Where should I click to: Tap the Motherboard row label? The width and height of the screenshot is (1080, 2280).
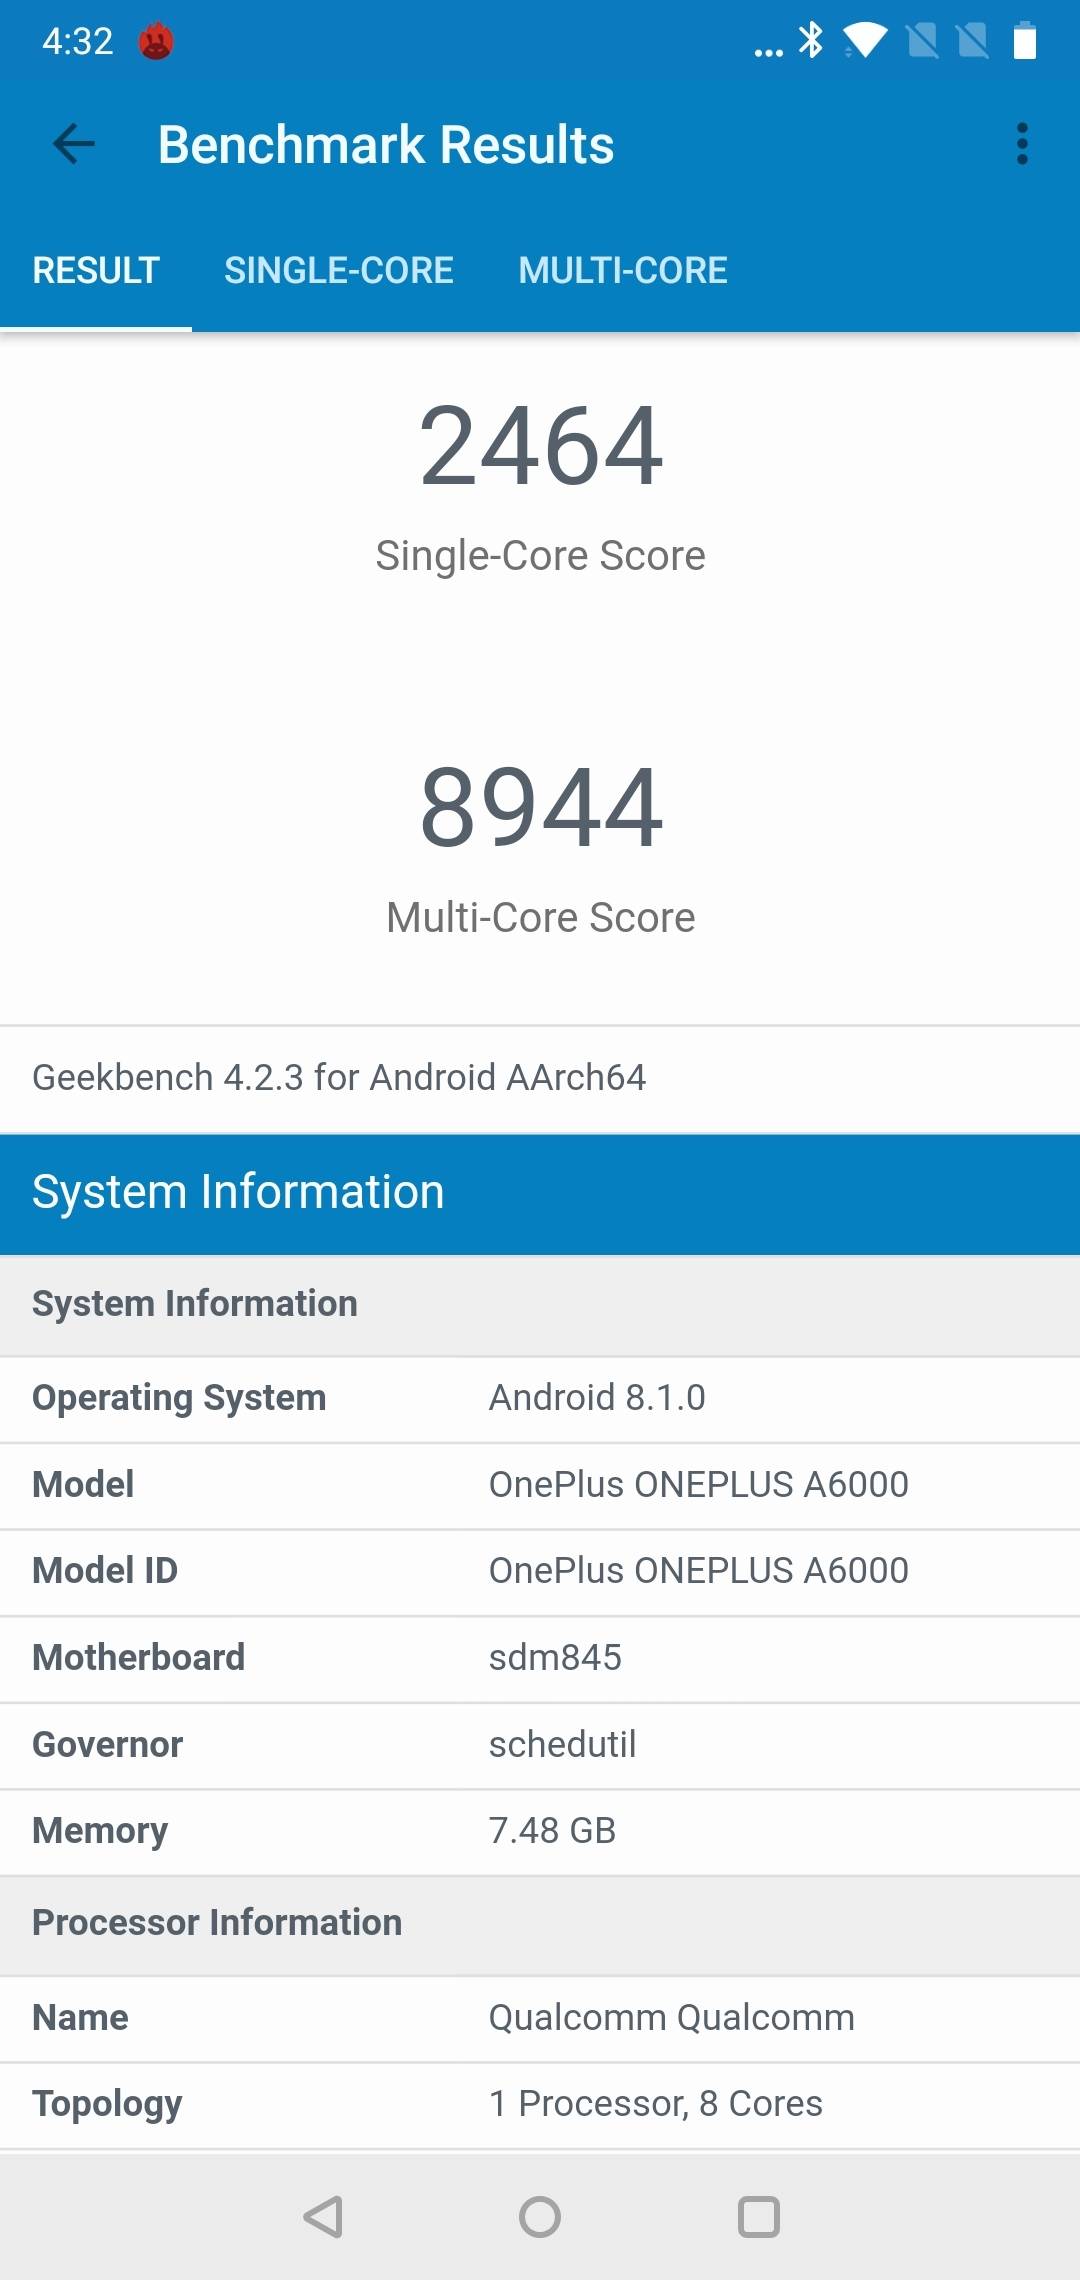(138, 1657)
